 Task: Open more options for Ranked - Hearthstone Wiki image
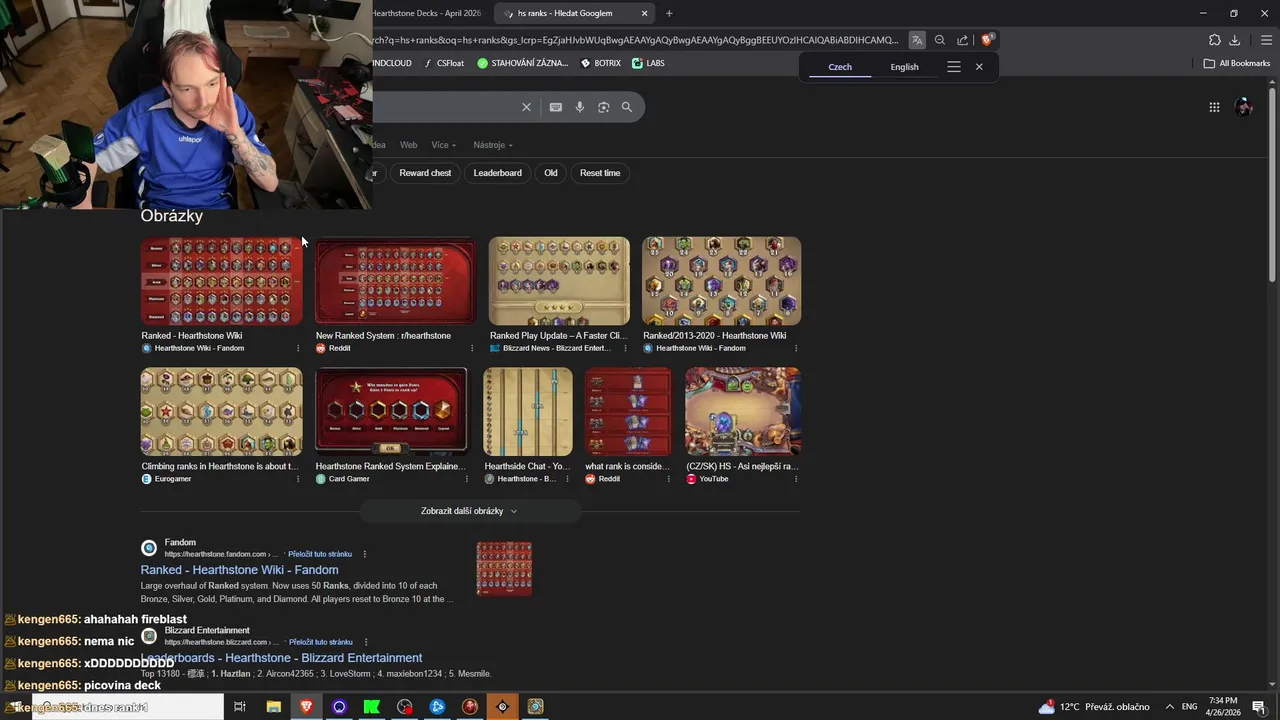click(x=298, y=348)
